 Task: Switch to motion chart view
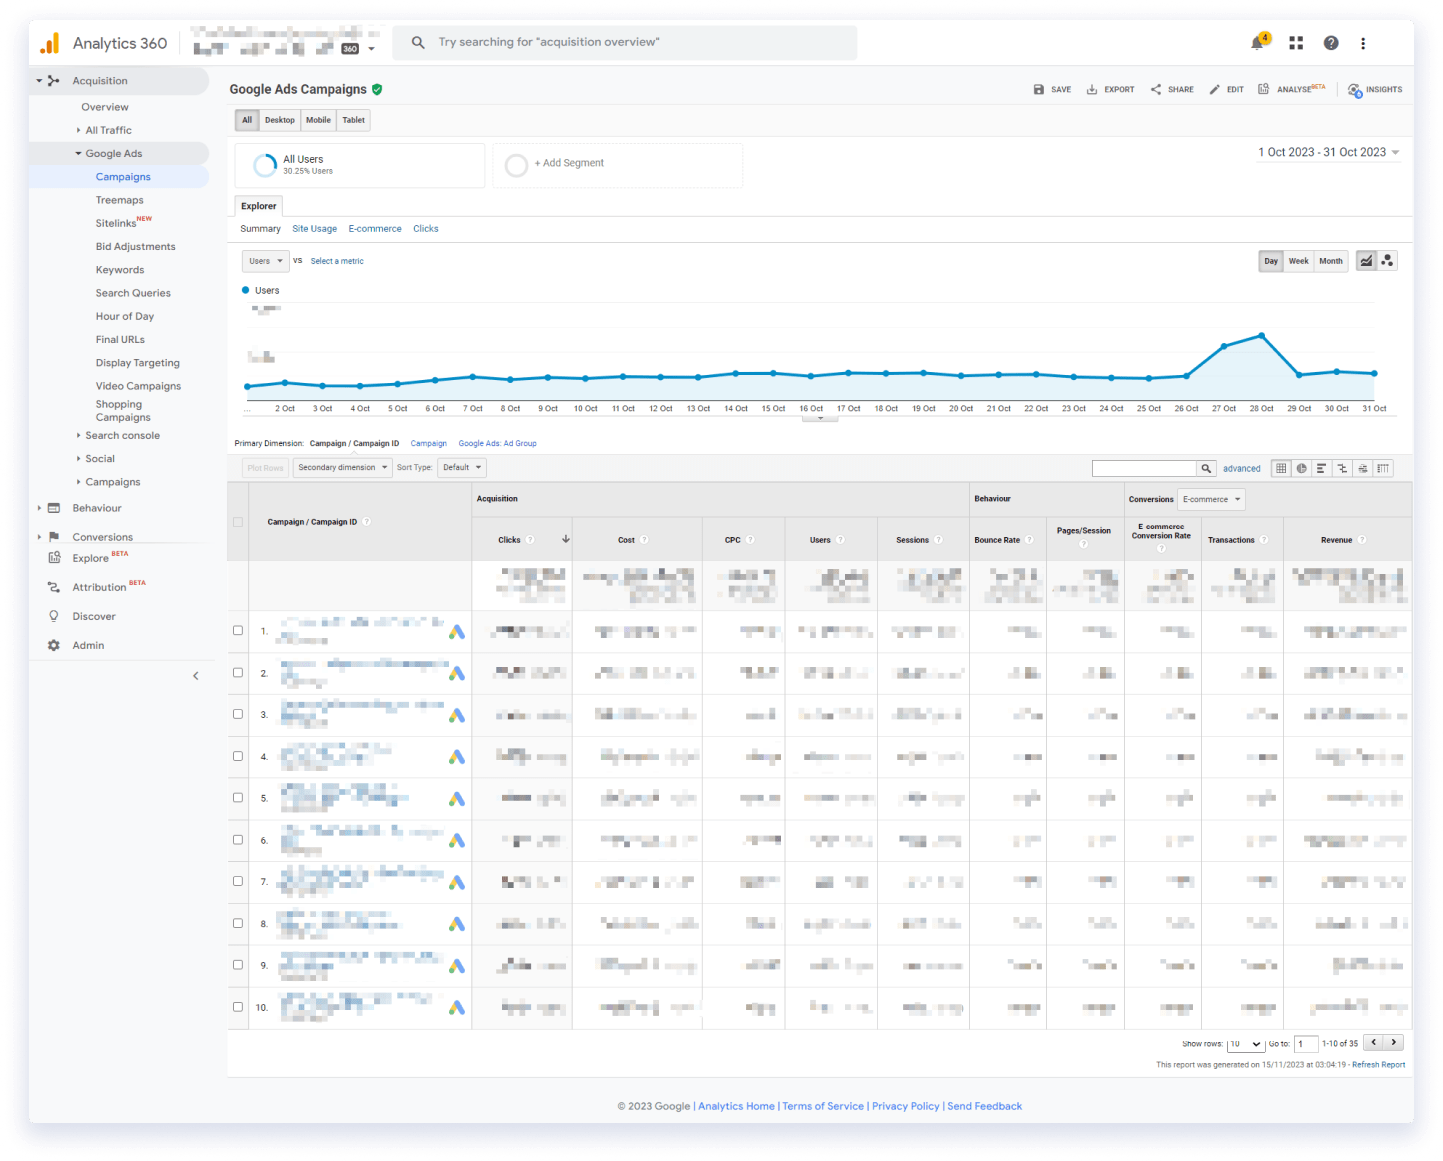click(x=1387, y=261)
